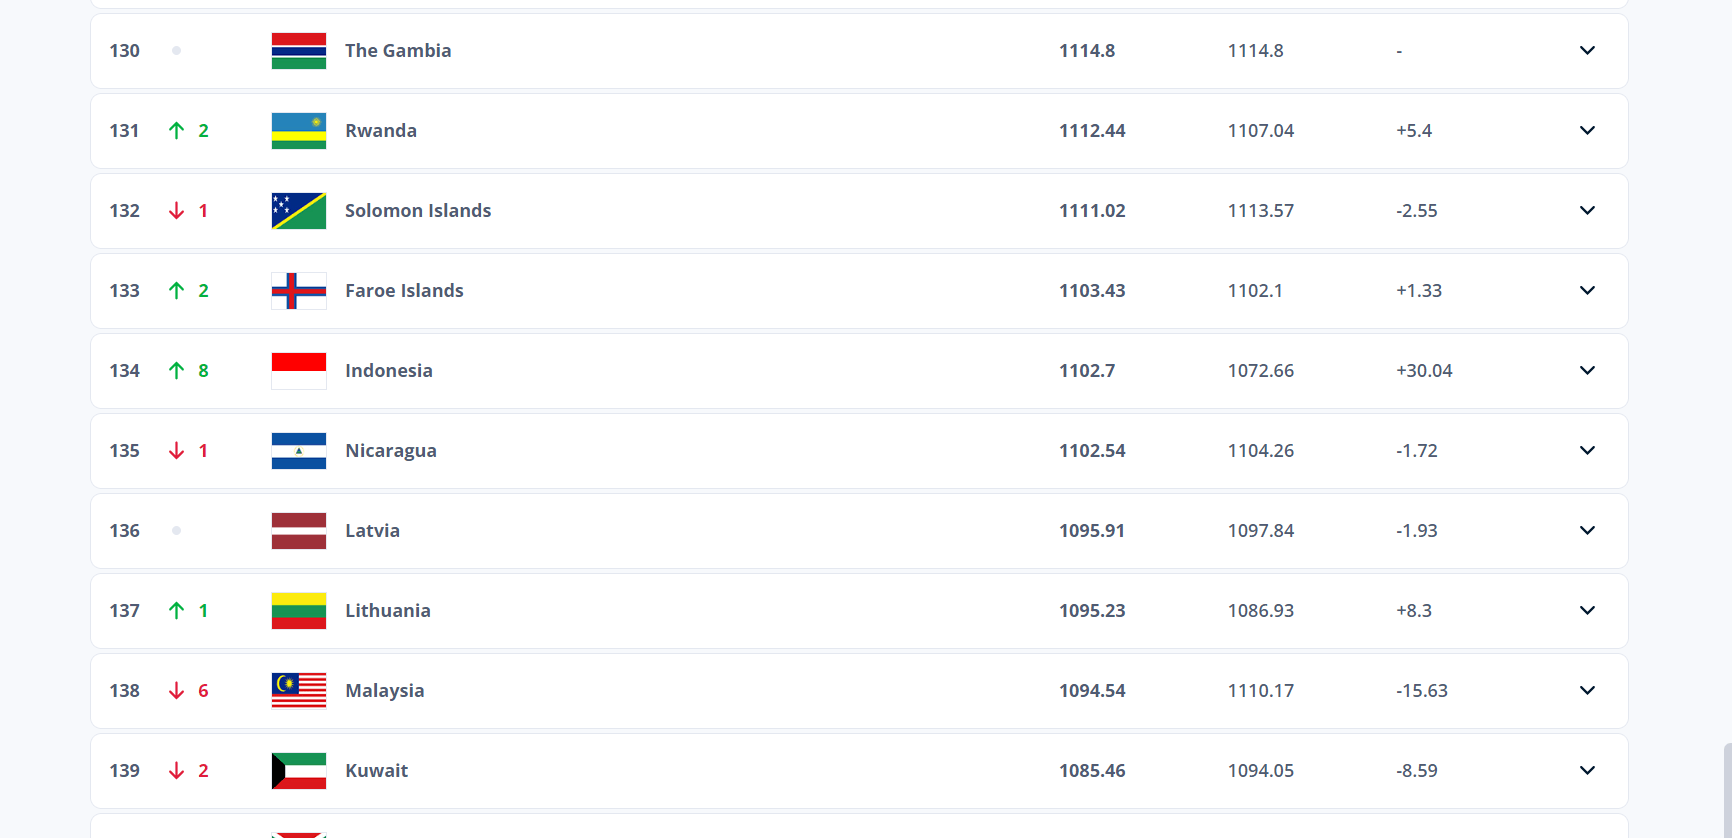Click Nicaragua's total points 1102.54
Viewport: 1732px width, 838px height.
(1092, 451)
